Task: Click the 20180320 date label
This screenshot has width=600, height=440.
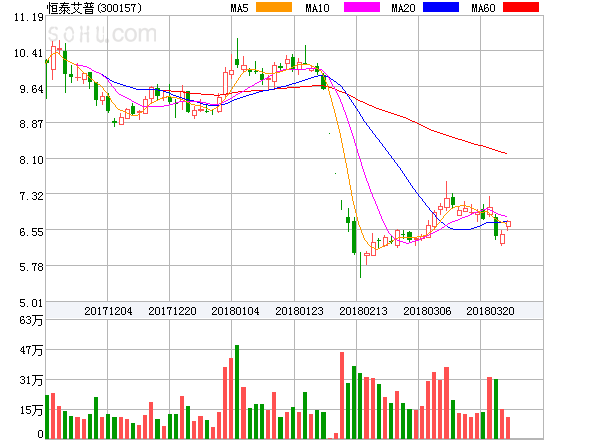Action: pyautogui.click(x=490, y=311)
